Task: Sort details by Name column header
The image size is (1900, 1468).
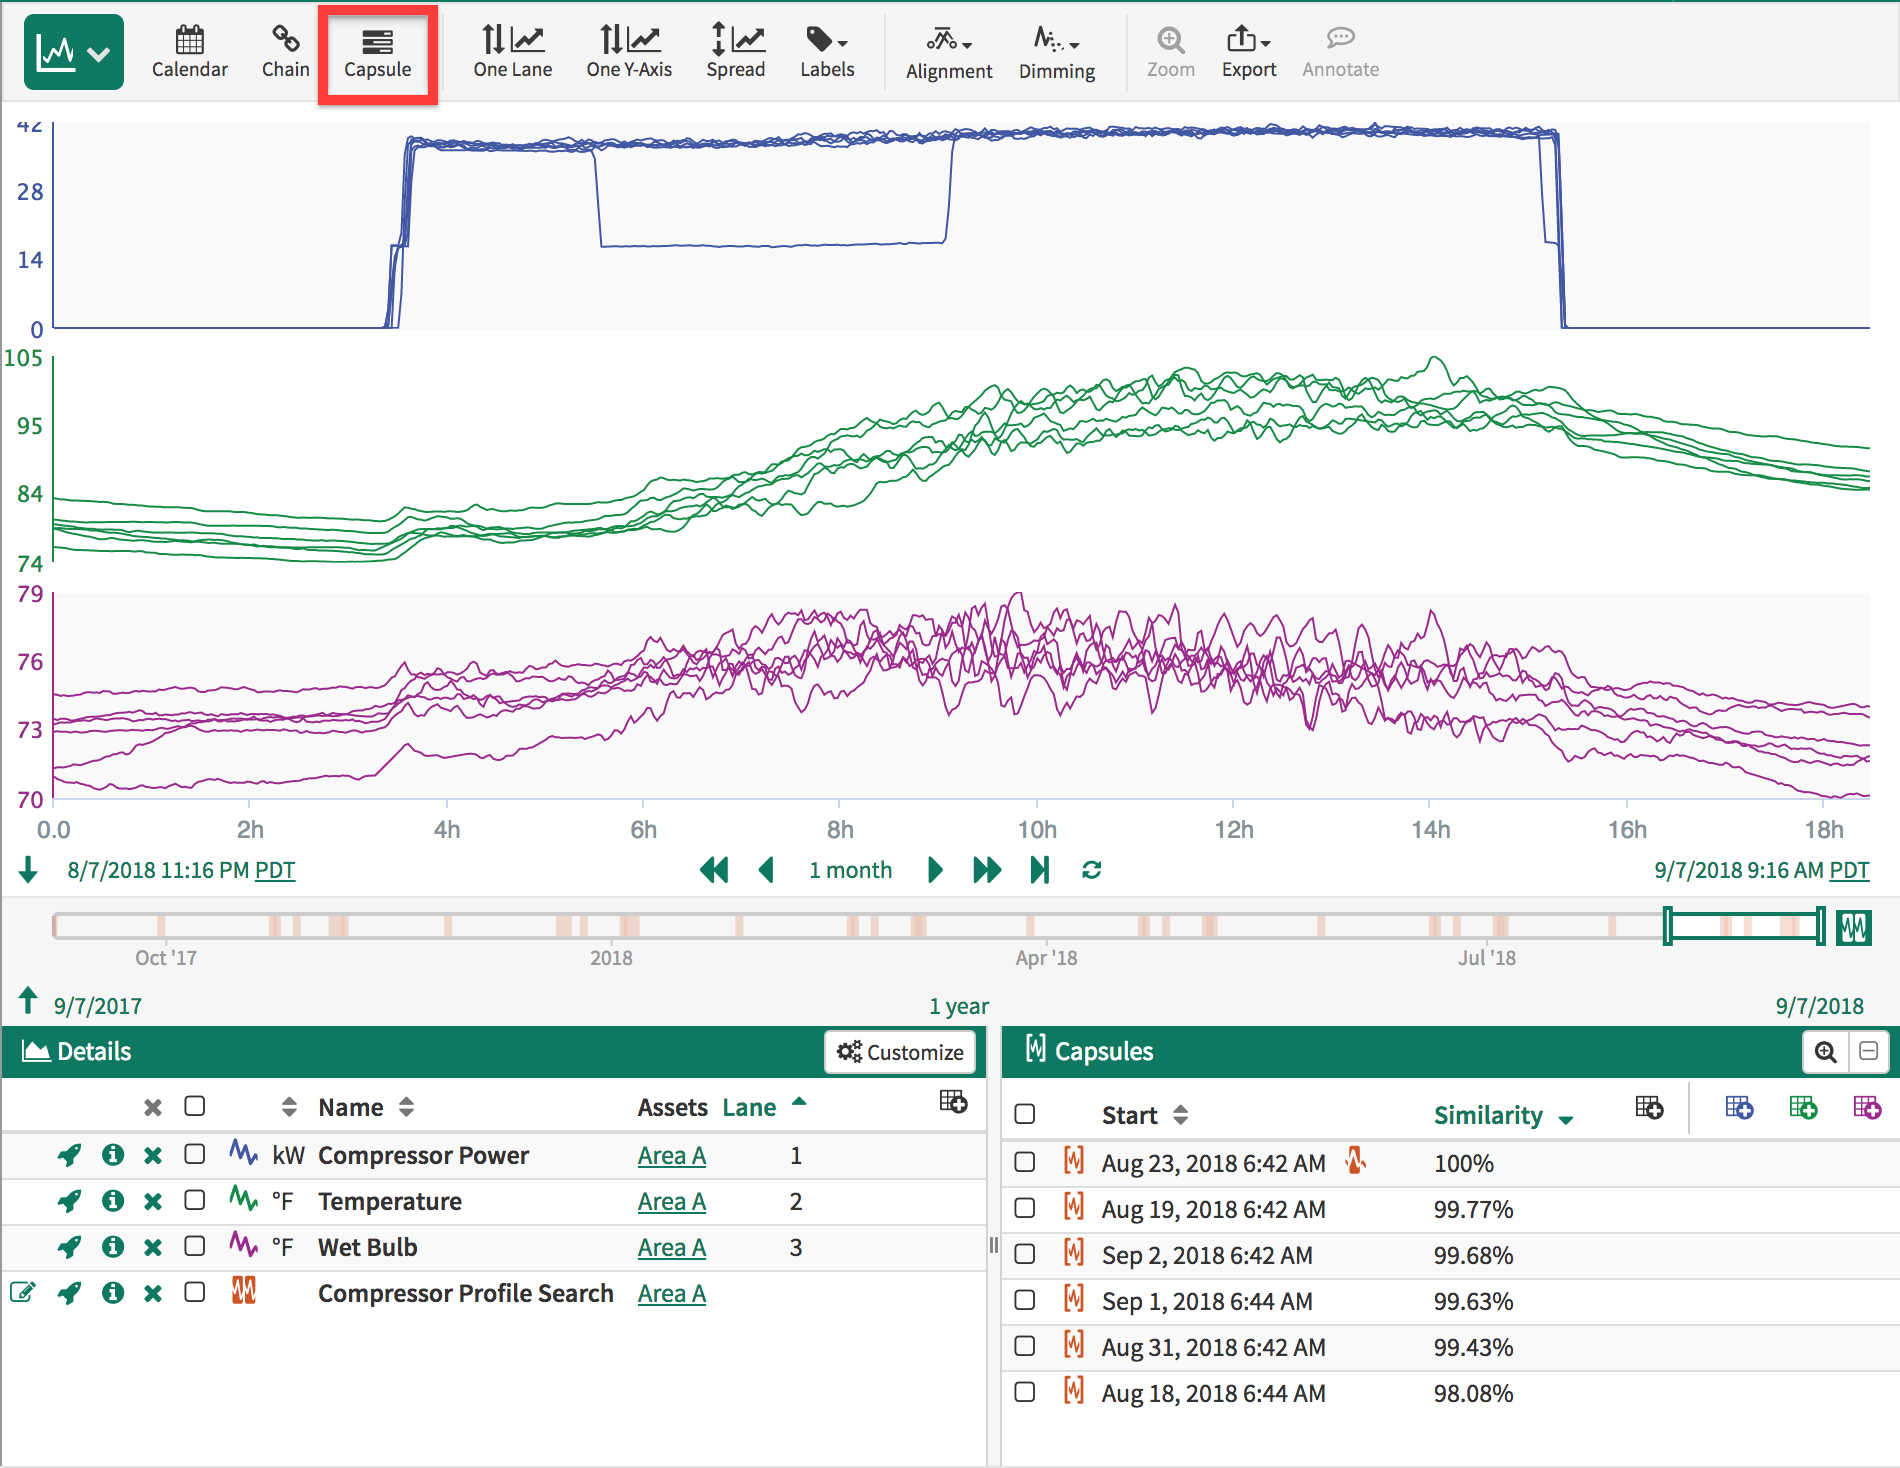Action: 351,1107
